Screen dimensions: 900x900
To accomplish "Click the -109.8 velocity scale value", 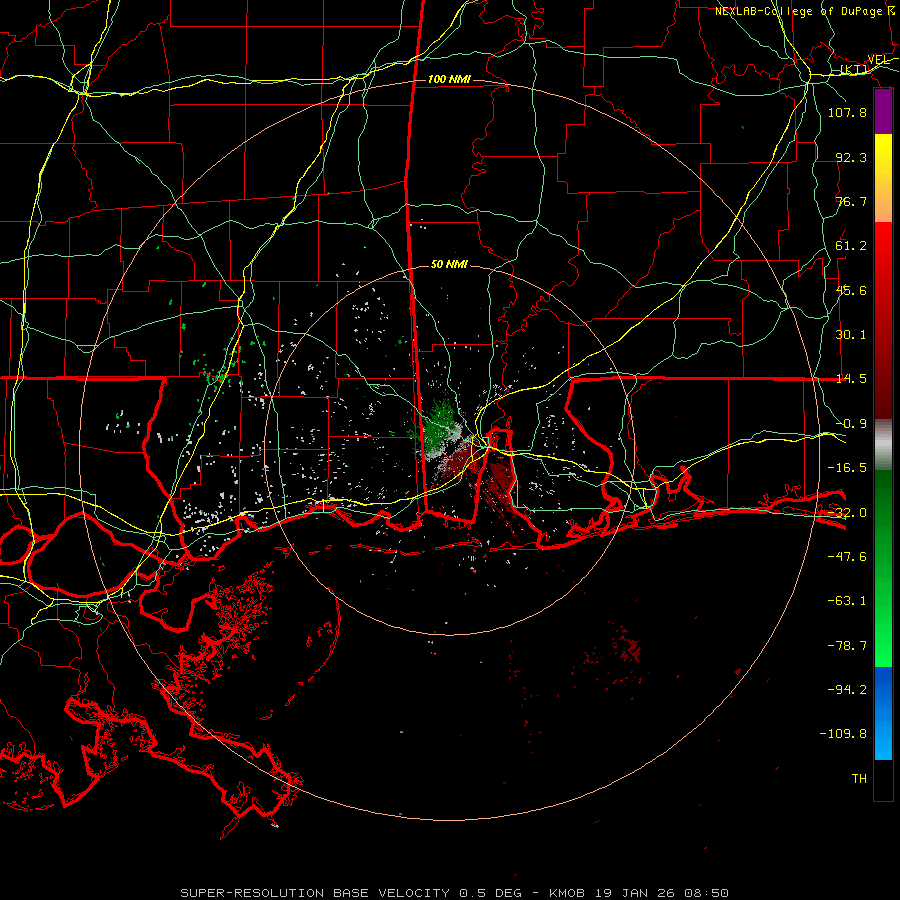I will pos(843,734).
